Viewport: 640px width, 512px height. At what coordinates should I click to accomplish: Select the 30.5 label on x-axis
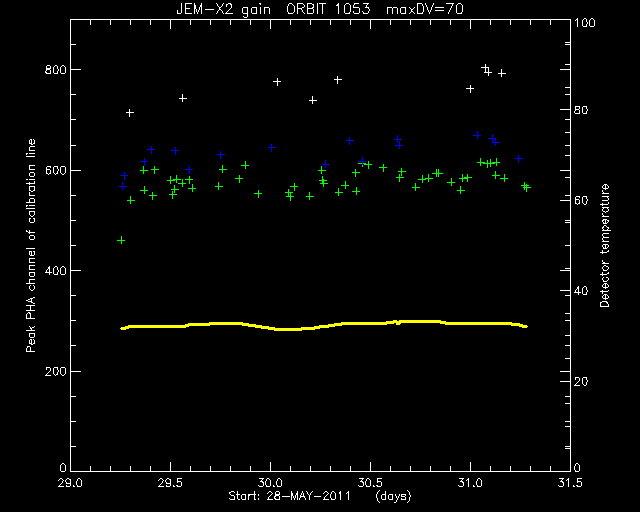pyautogui.click(x=370, y=483)
